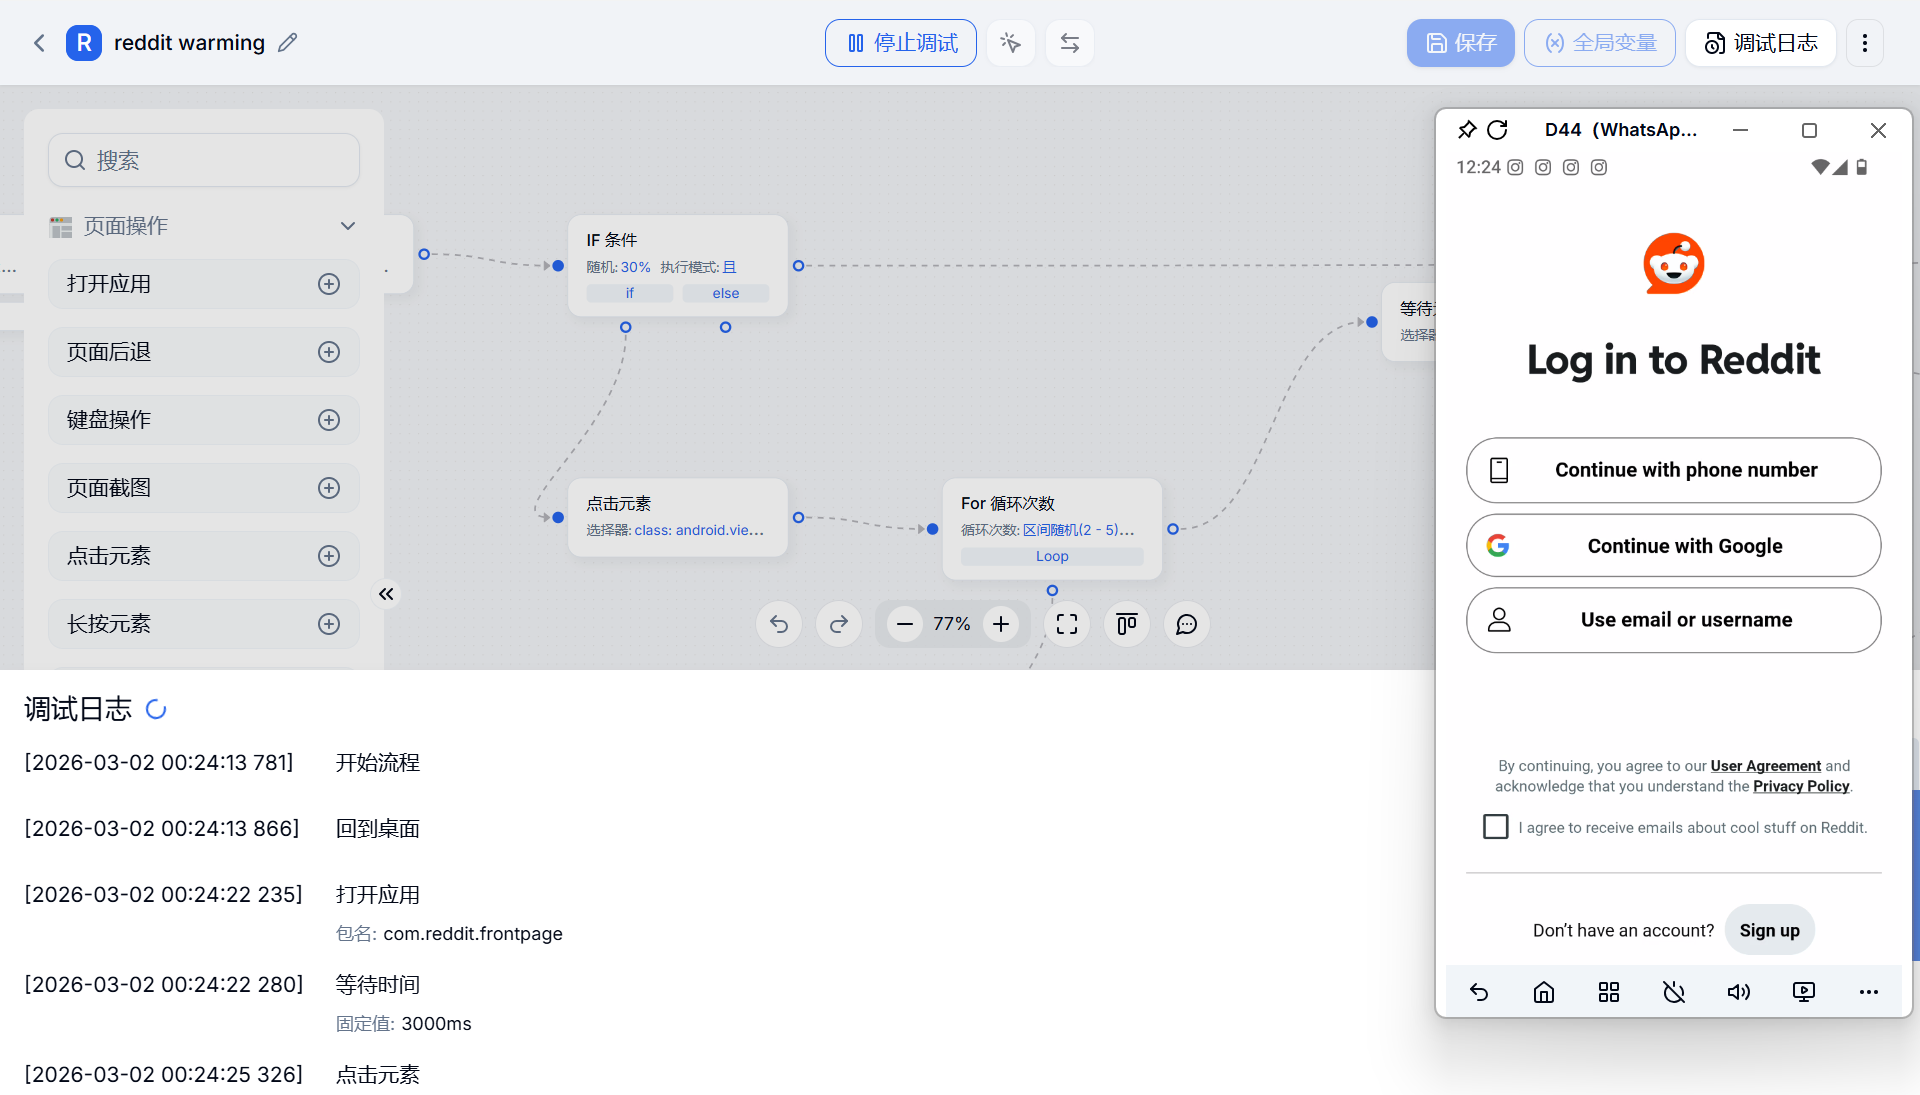Click the if branch label
Screen dimensions: 1920x1095
(x=630, y=293)
